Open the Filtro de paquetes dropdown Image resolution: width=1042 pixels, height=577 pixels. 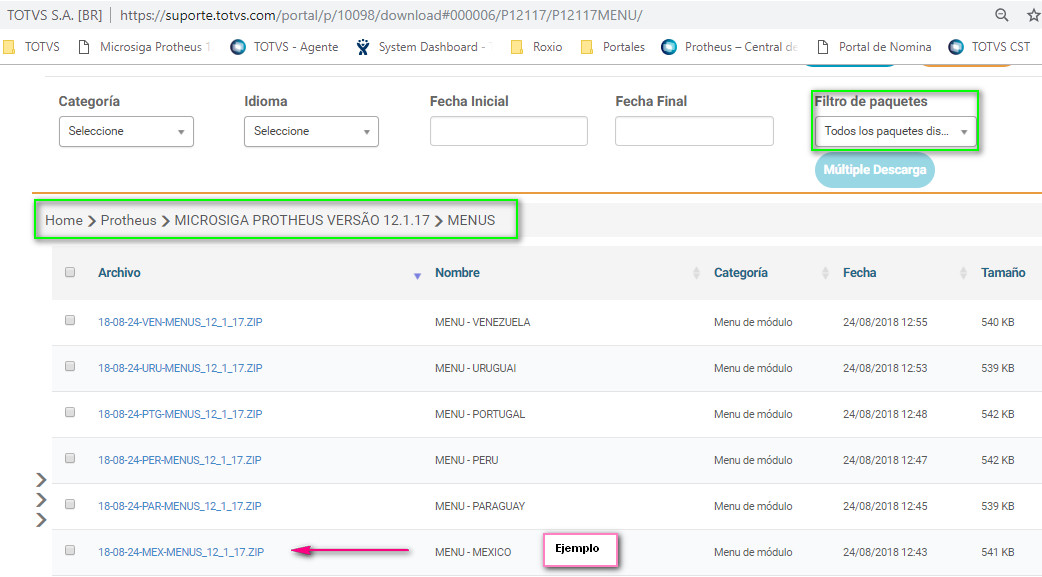point(895,131)
